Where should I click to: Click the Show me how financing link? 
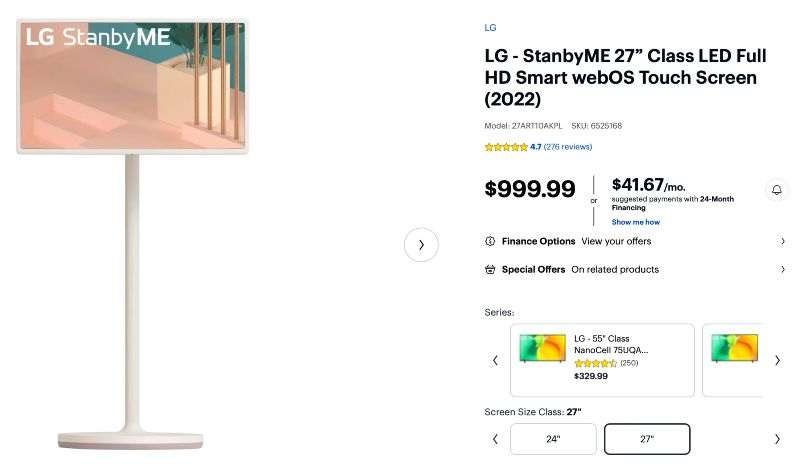pyautogui.click(x=635, y=222)
